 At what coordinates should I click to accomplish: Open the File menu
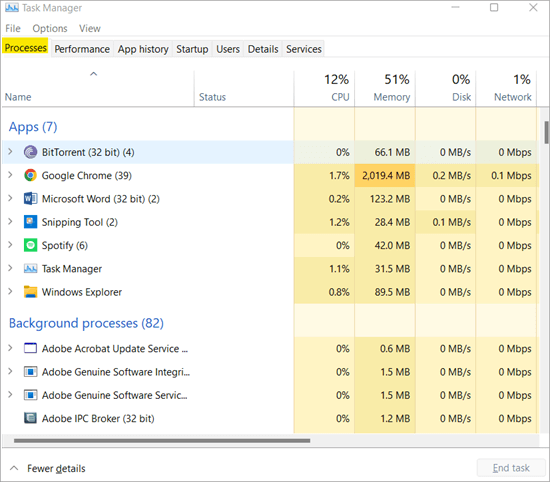[13, 28]
